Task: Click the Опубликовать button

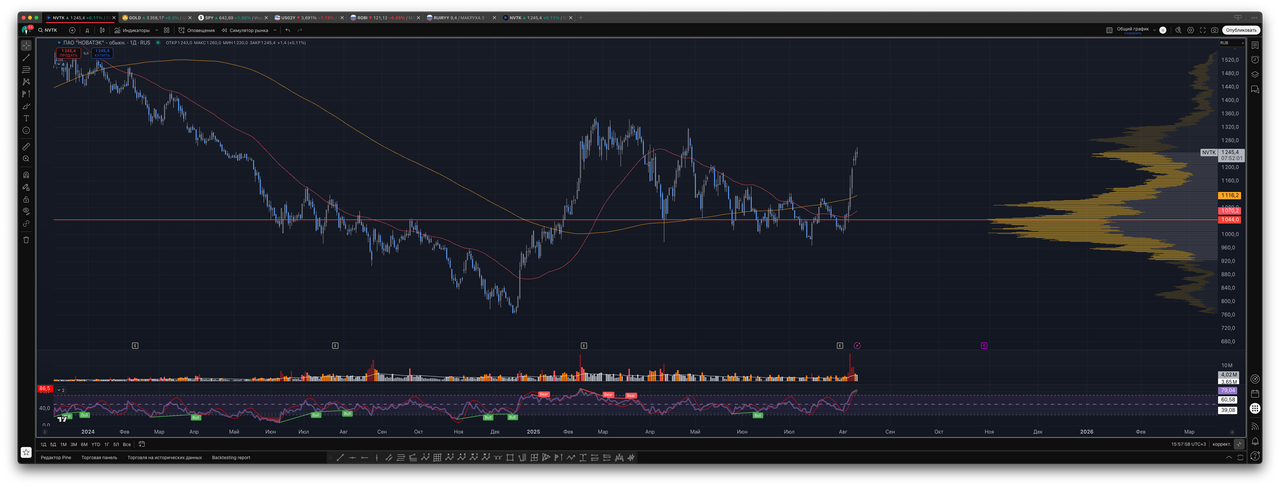Action: click(1241, 30)
